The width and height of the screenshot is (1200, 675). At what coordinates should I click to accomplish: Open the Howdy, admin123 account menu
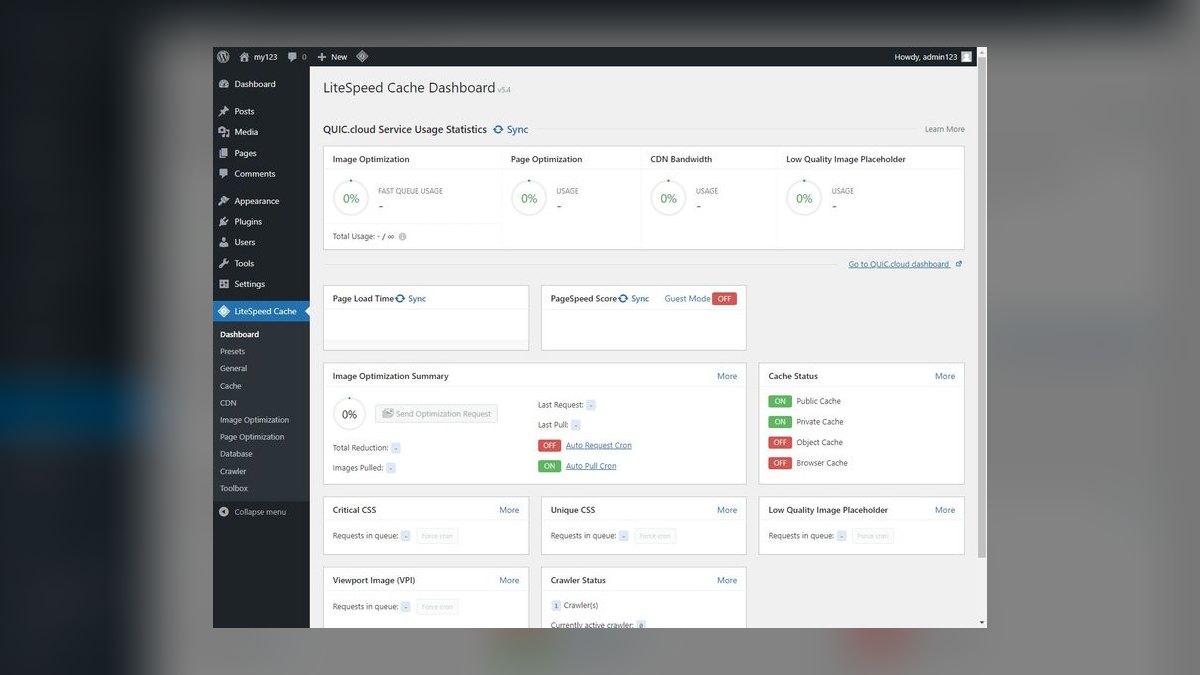pyautogui.click(x=933, y=57)
